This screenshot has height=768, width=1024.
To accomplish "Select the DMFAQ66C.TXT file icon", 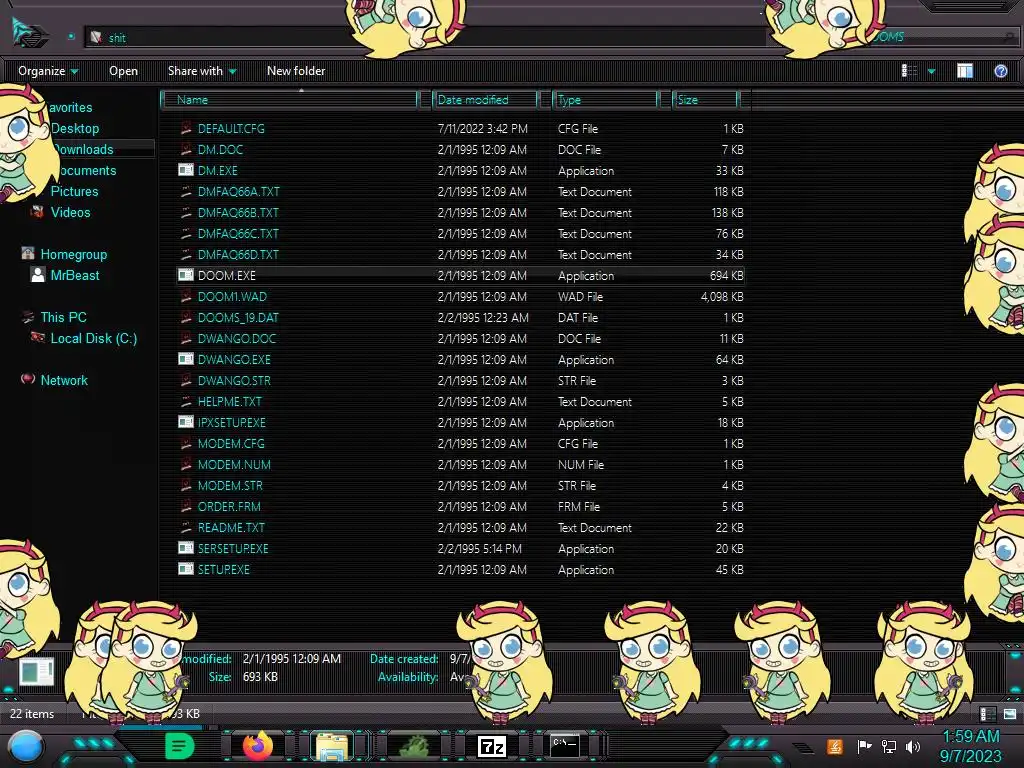I will tap(186, 233).
